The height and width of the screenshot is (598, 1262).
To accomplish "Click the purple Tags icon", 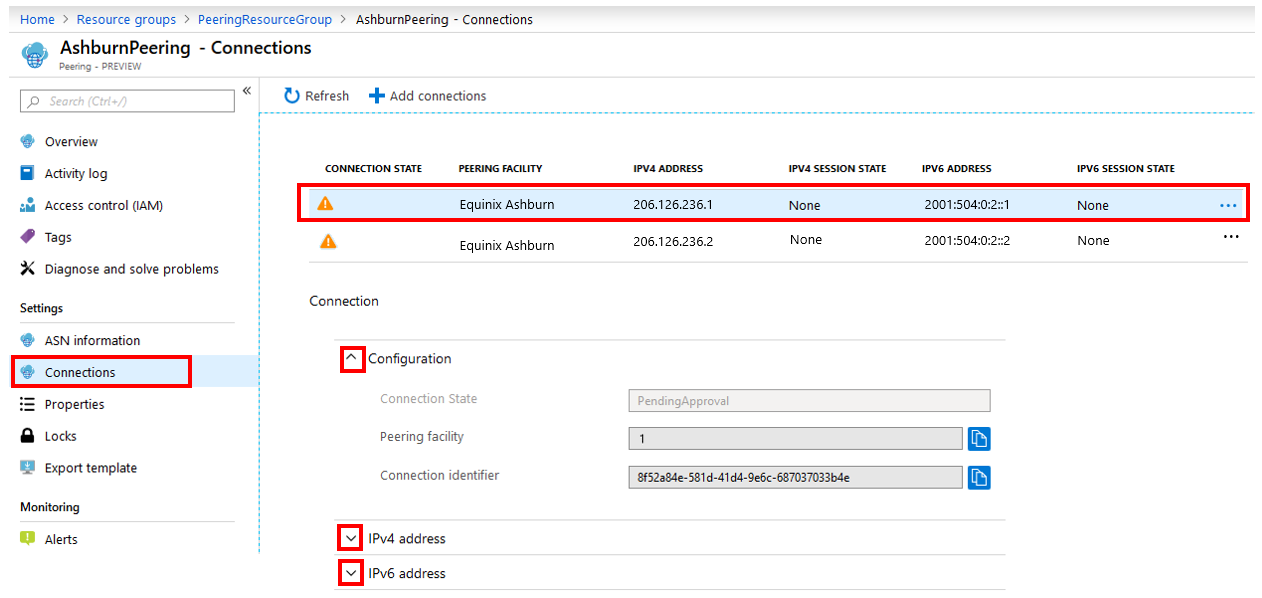I will tap(28, 237).
